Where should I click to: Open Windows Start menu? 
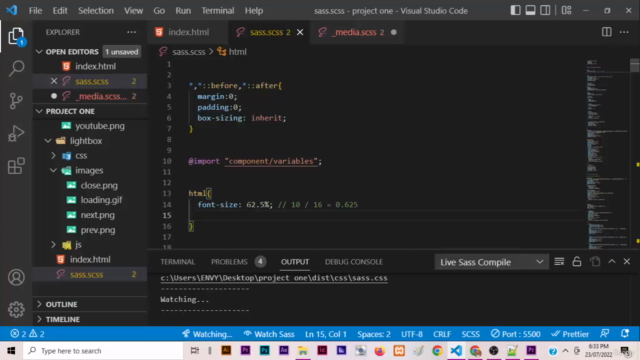coord(11,351)
